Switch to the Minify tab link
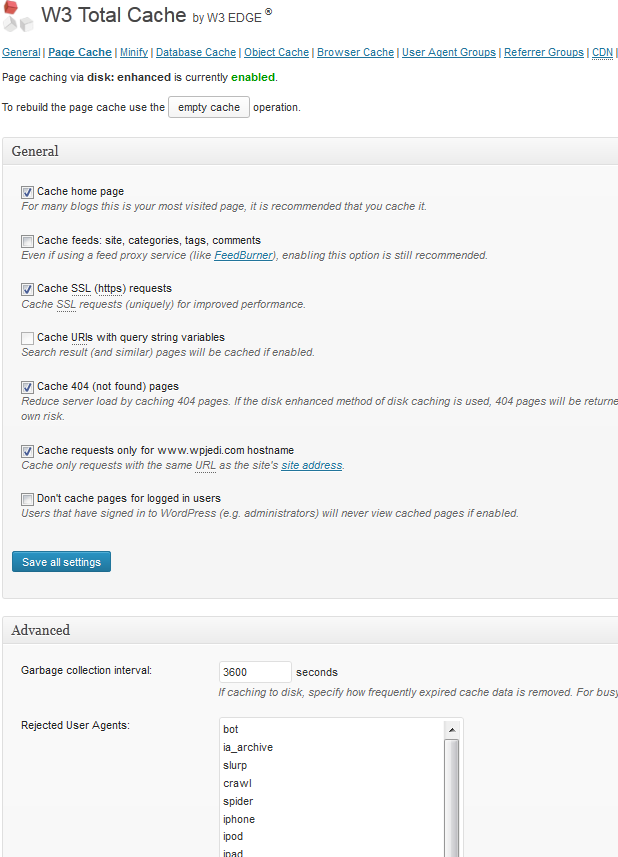This screenshot has height=857, width=618. 134,52
